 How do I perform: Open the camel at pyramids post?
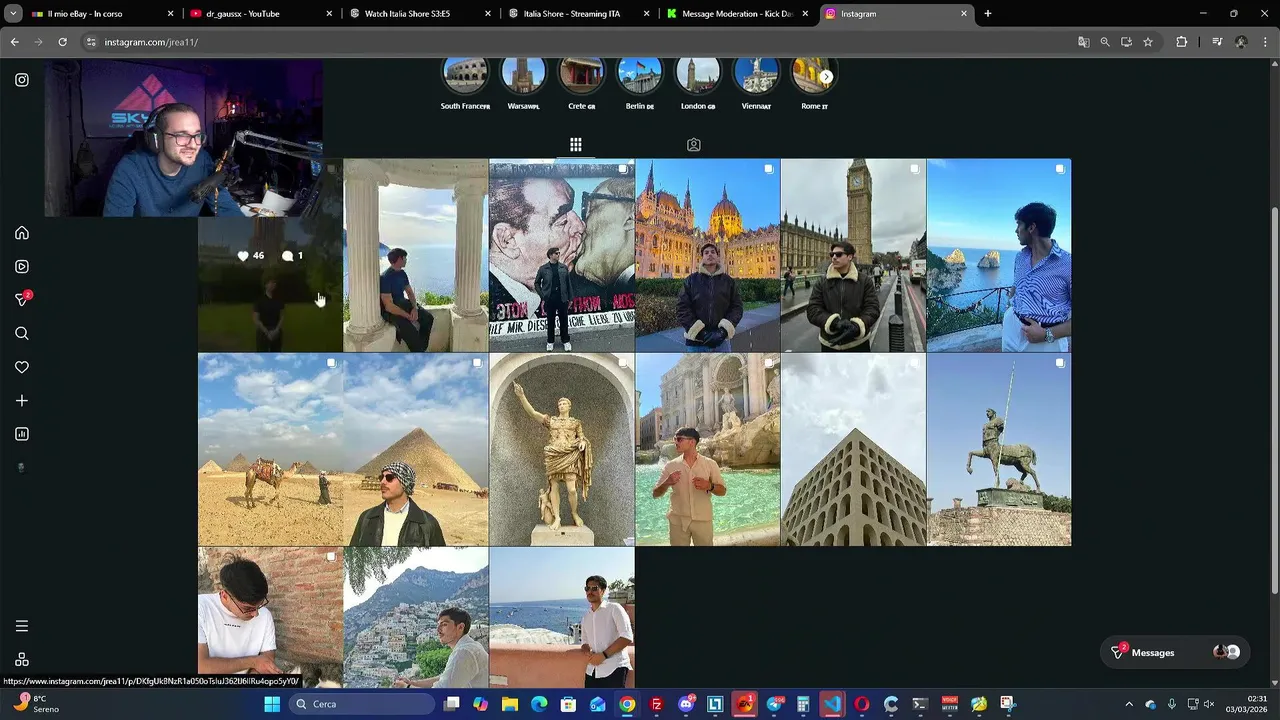tap(270, 449)
